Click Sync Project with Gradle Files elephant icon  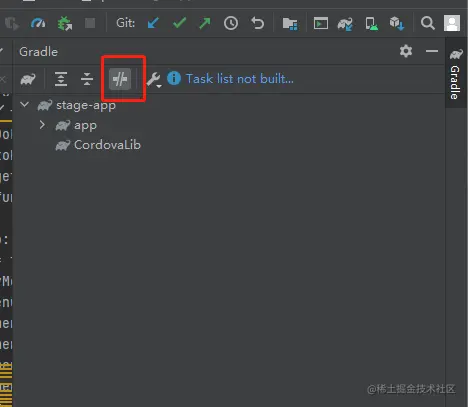coord(345,24)
